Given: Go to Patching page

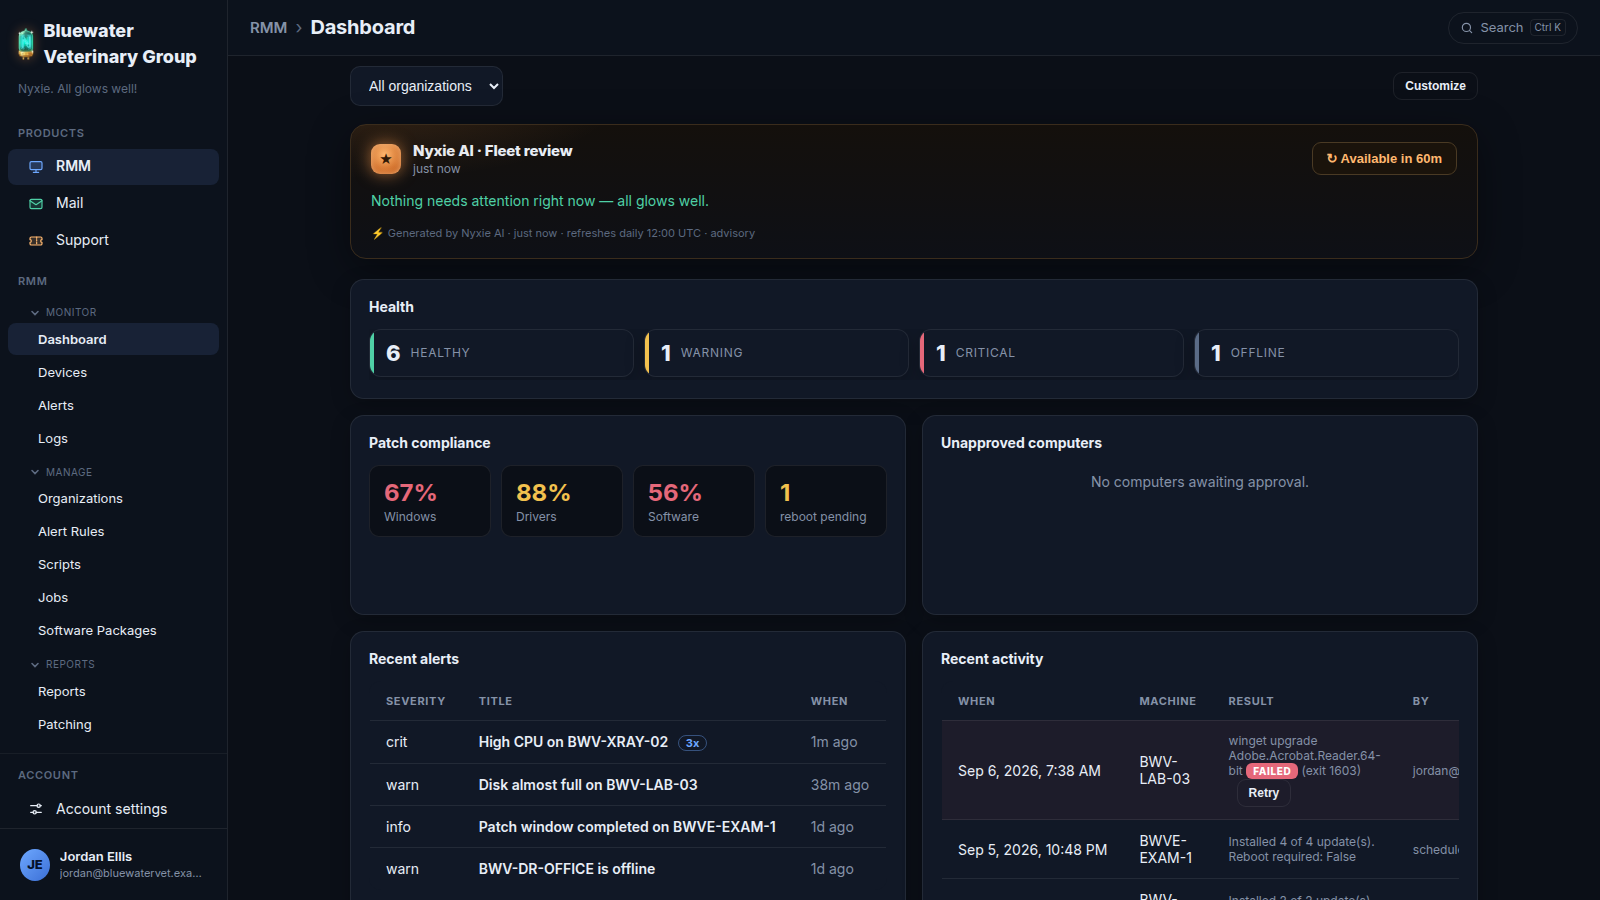Looking at the screenshot, I should pyautogui.click(x=113, y=724).
